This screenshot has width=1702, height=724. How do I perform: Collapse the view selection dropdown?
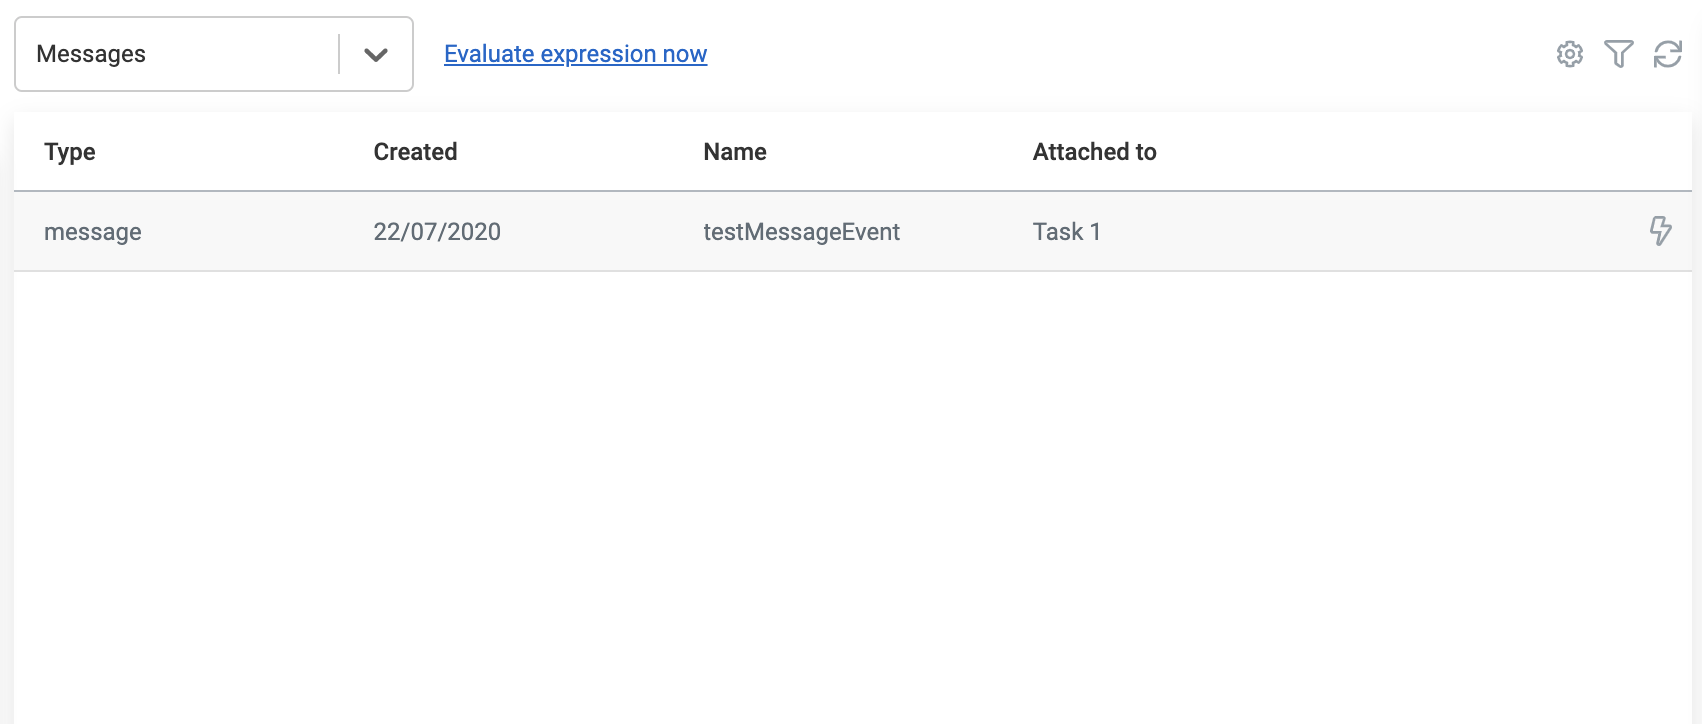click(376, 55)
